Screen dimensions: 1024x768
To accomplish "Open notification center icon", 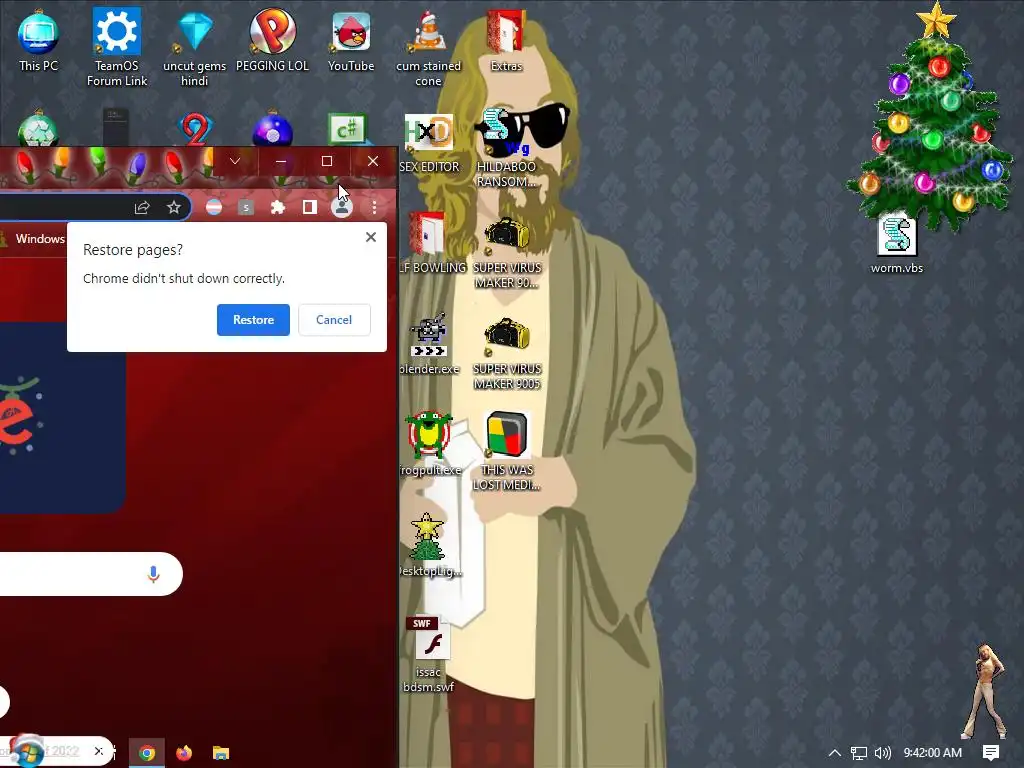I will point(991,753).
